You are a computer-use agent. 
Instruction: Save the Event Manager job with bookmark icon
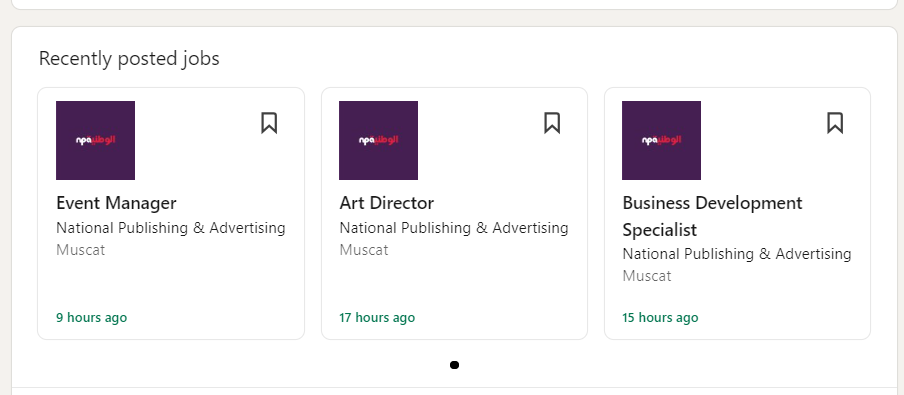pos(269,123)
